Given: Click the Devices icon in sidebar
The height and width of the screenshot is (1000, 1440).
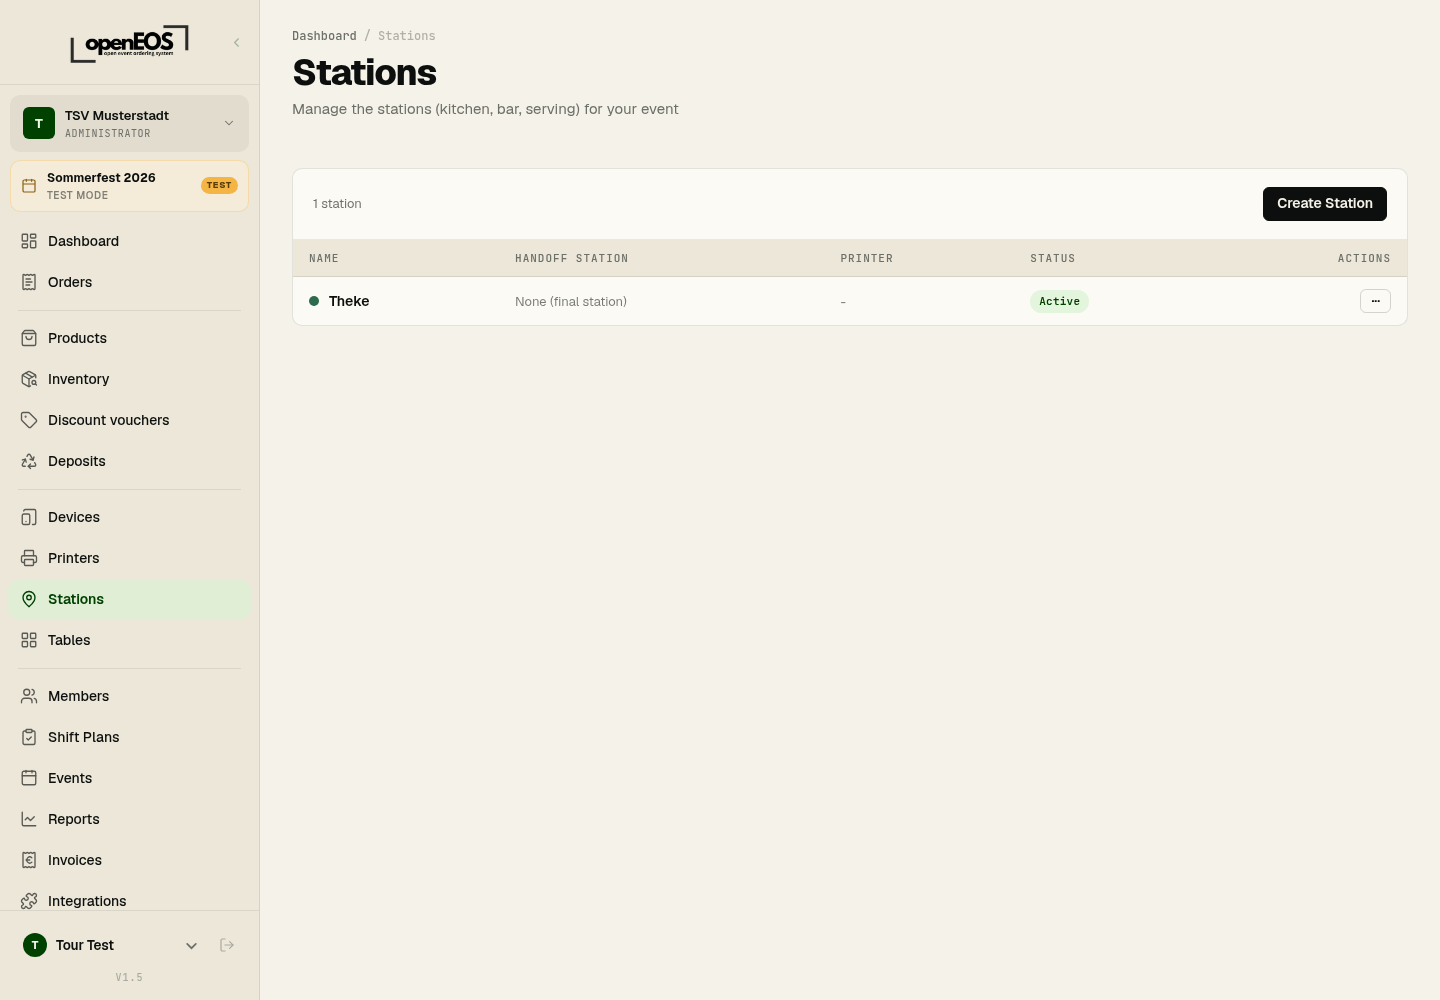Looking at the screenshot, I should tap(29, 517).
